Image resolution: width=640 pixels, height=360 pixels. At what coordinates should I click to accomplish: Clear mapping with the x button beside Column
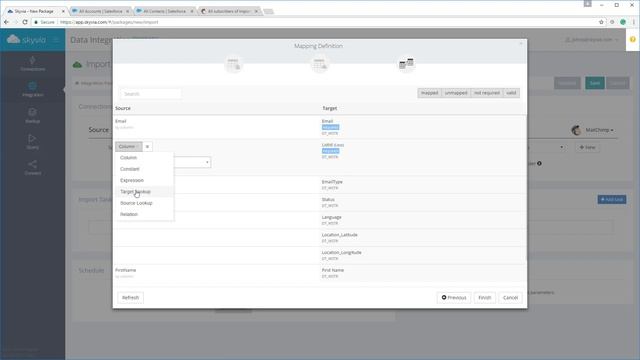pos(147,147)
